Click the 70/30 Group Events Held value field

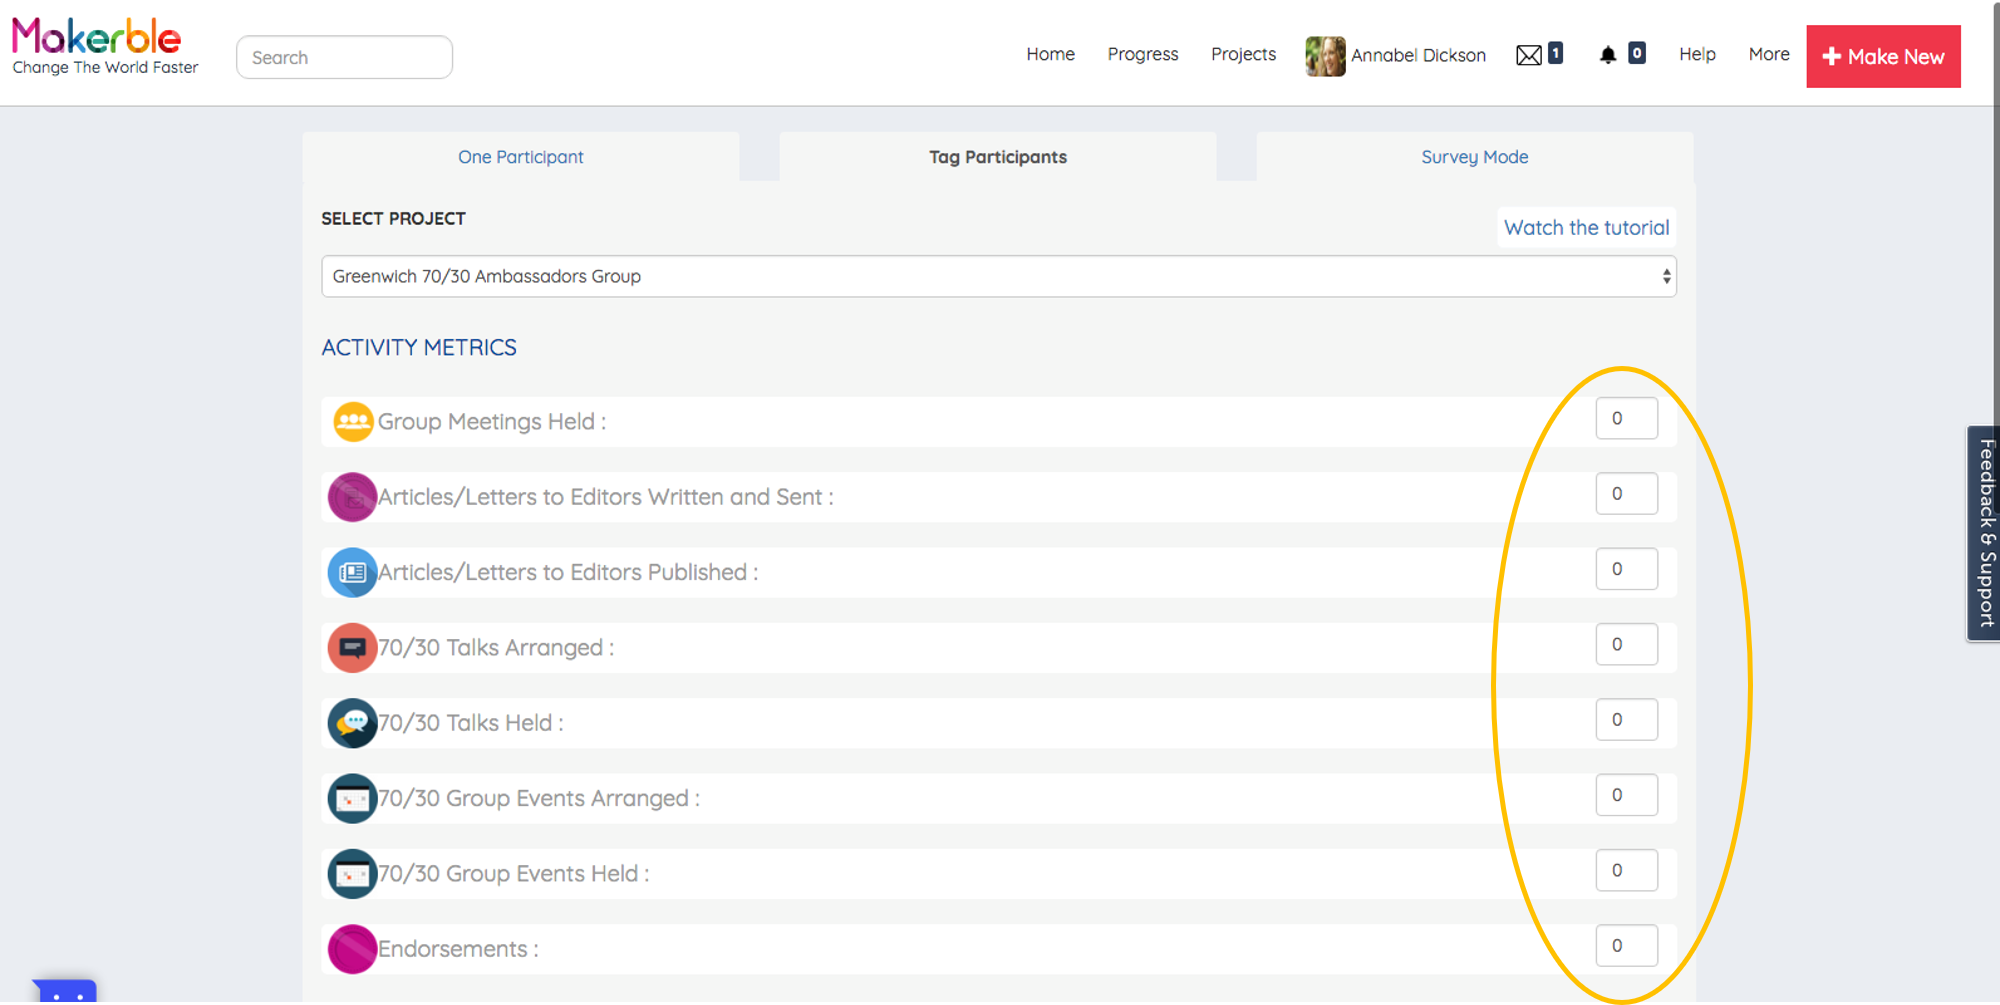tap(1626, 870)
